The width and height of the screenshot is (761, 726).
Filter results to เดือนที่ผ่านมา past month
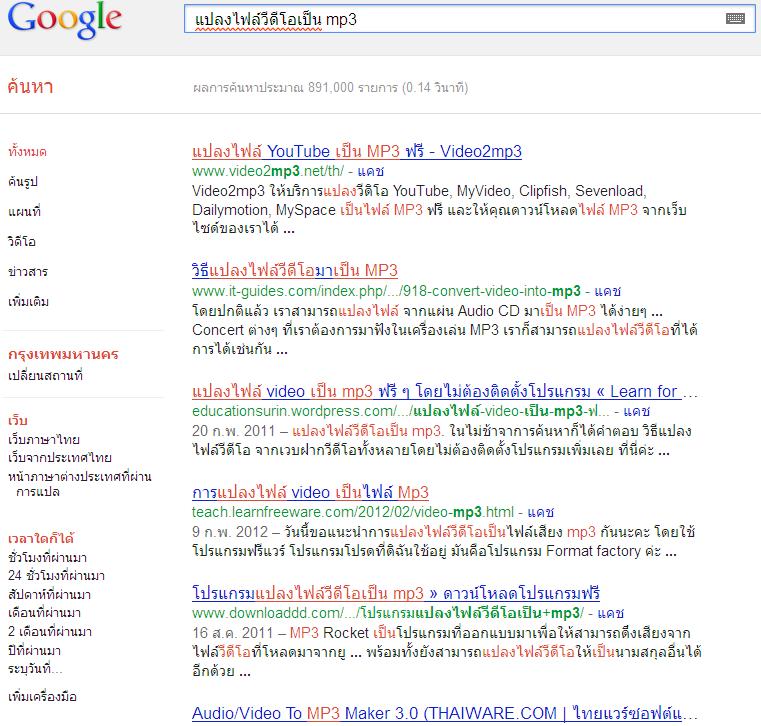pyautogui.click(x=44, y=613)
